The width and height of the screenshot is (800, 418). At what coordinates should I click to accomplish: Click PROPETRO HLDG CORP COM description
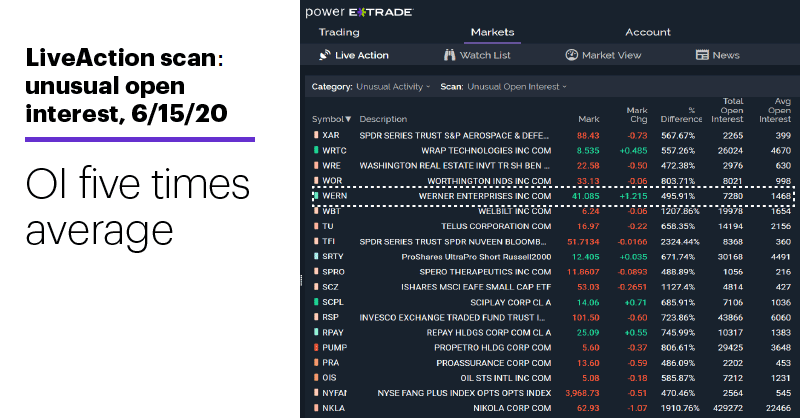pos(492,348)
